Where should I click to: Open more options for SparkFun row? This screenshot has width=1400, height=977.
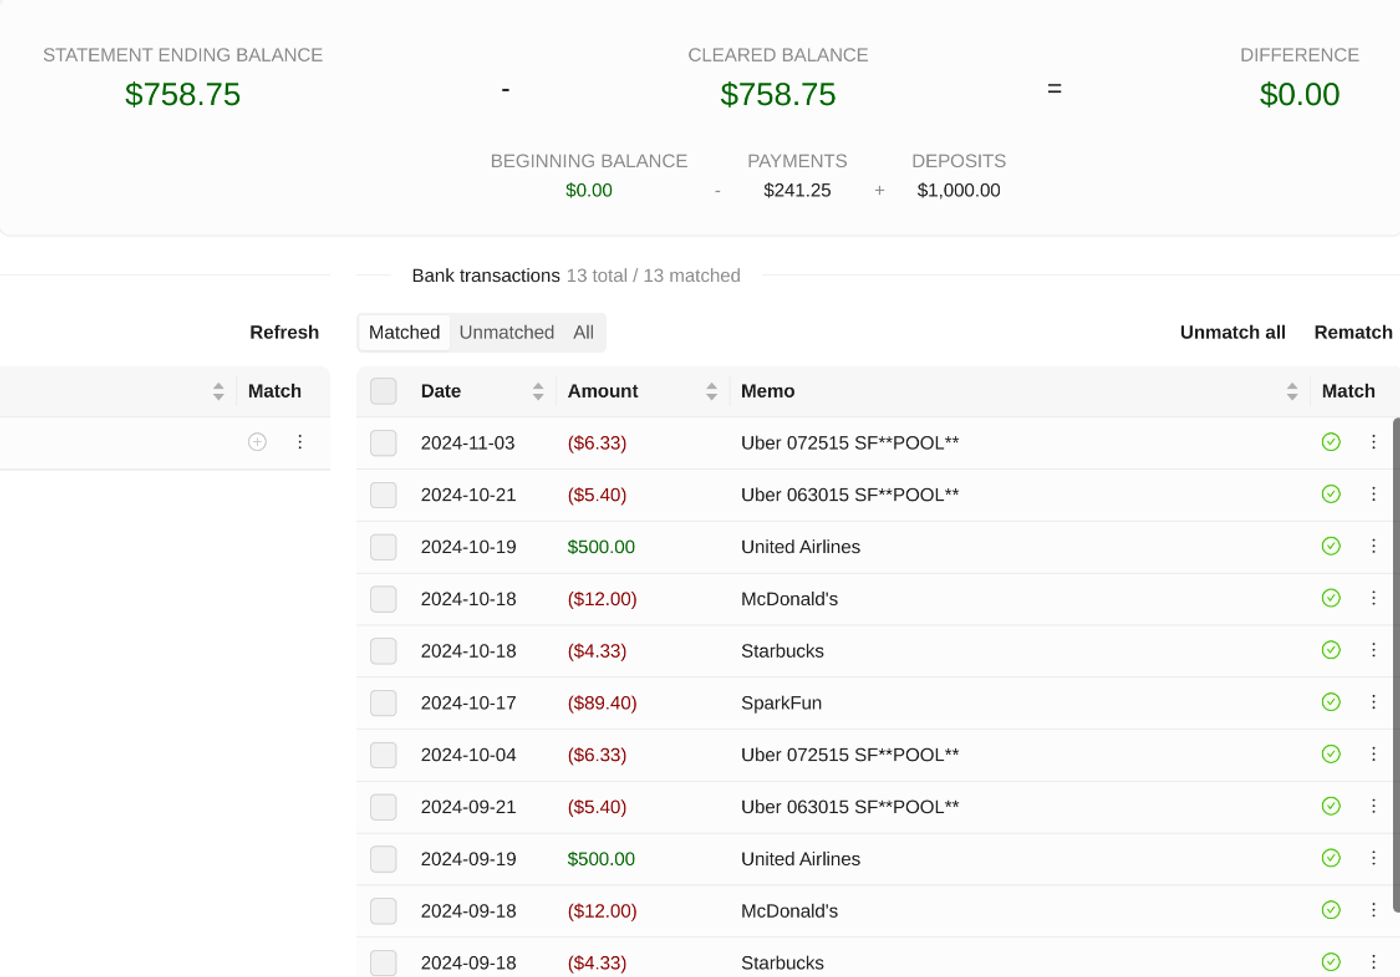1373,702
